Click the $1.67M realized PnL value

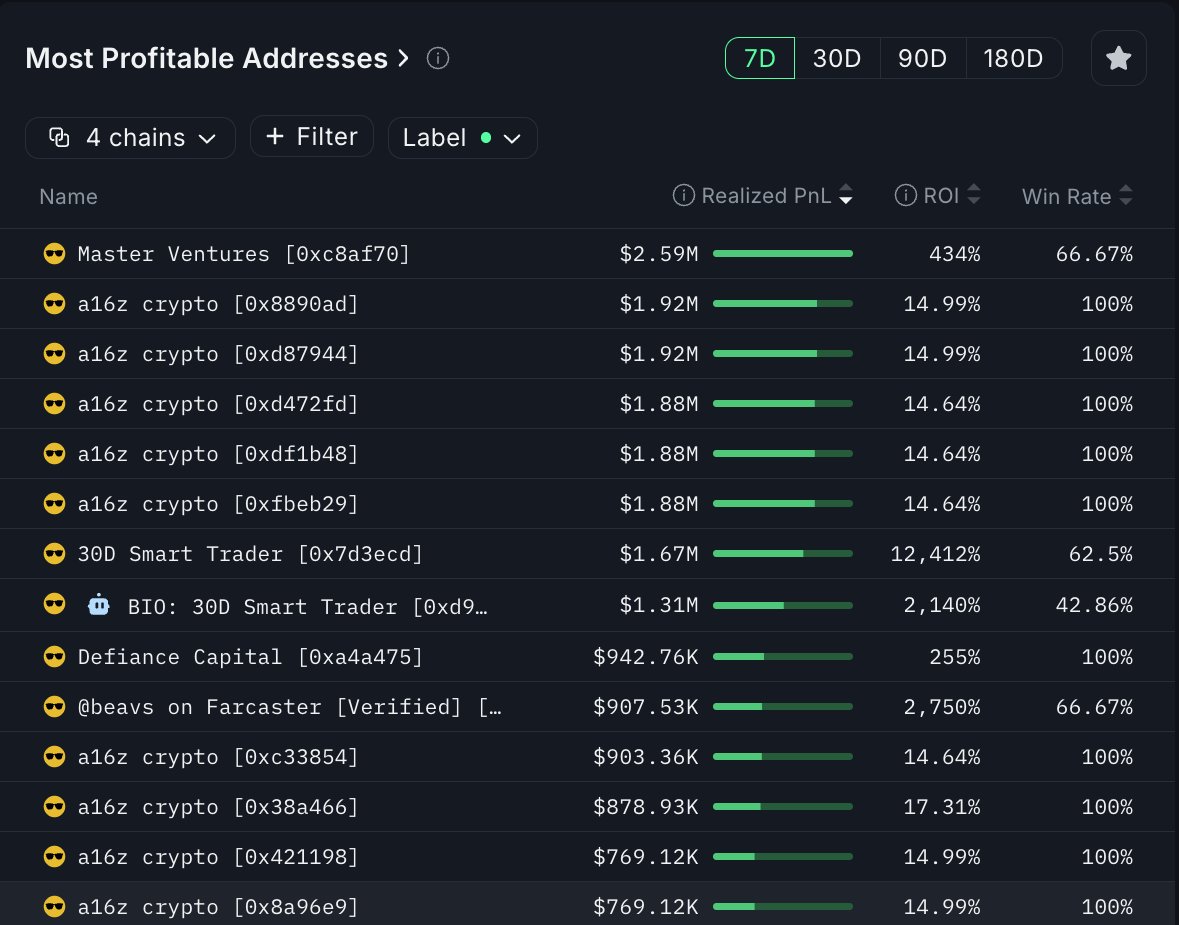[659, 554]
